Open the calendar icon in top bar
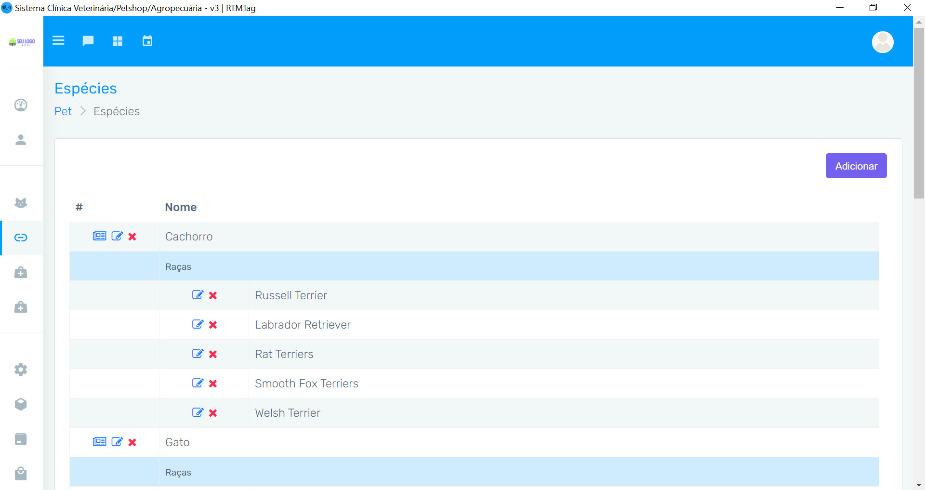The width and height of the screenshot is (925, 490). click(x=147, y=41)
